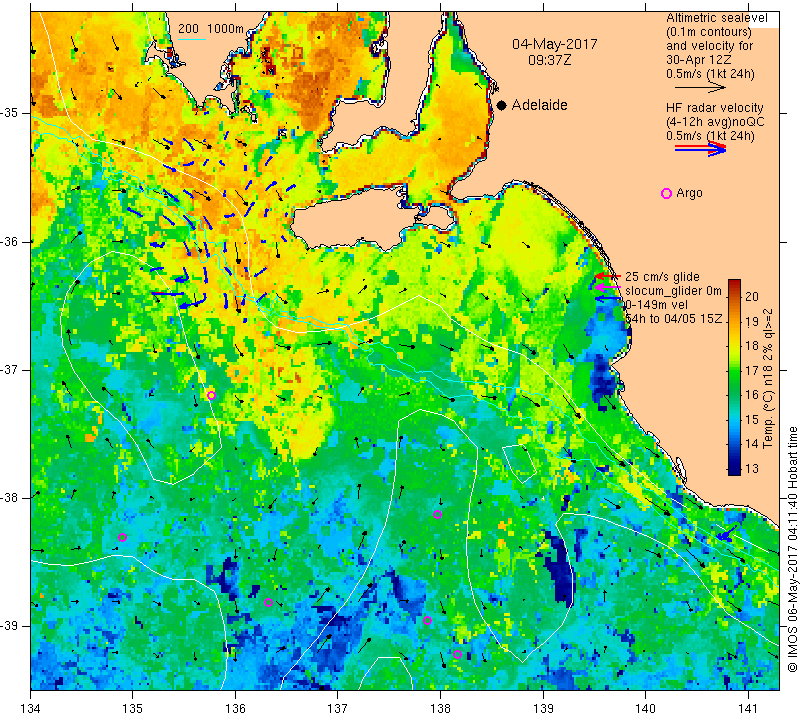Screen dimensions: 800x720
Task: Click the vertical 'Temp. (°C) n18 2% ql>=2' label
Action: pyautogui.click(x=768, y=378)
